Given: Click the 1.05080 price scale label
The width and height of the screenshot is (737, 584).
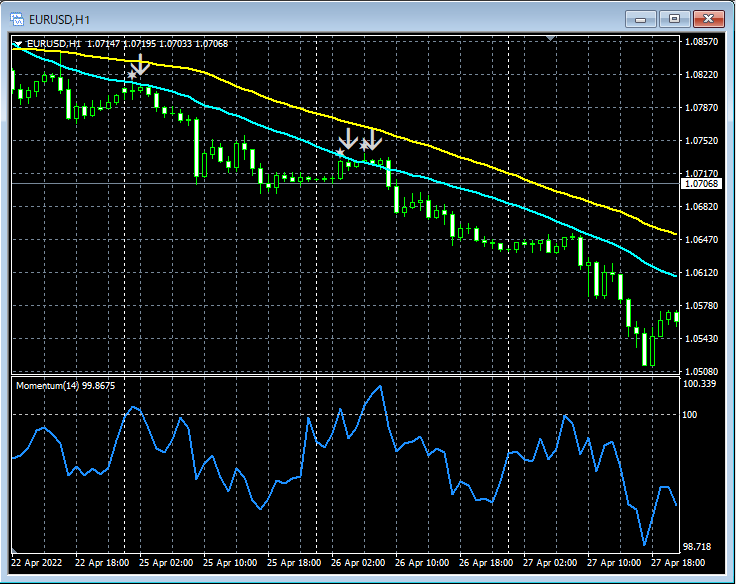Looking at the screenshot, I should point(702,371).
